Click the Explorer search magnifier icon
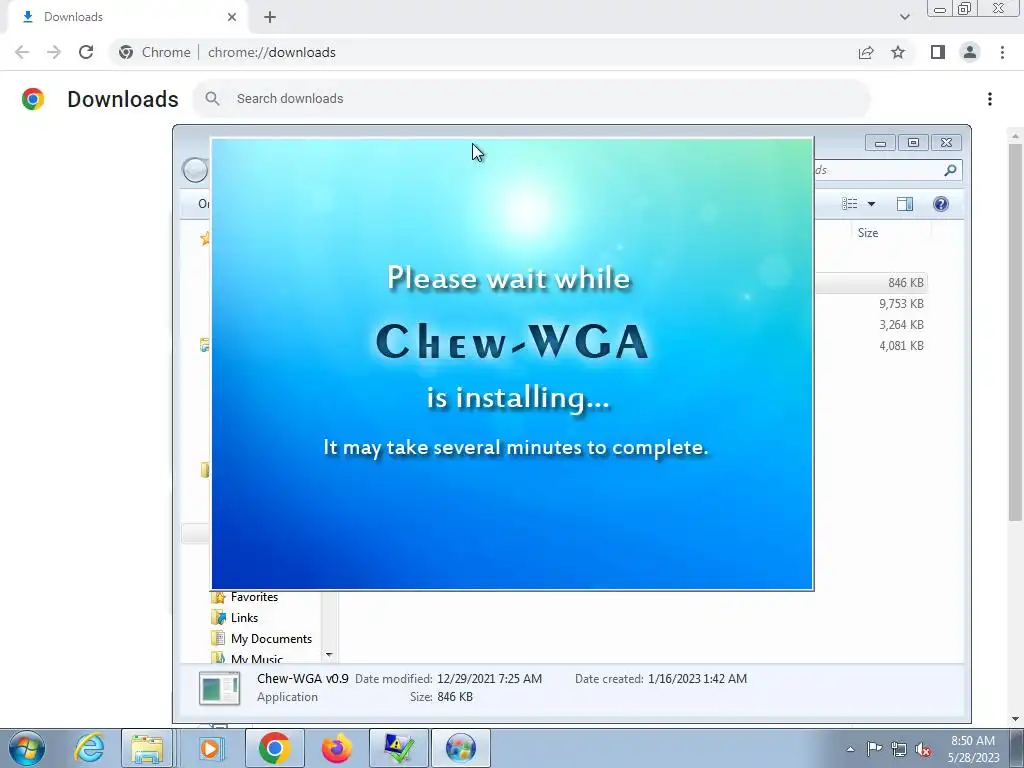 point(950,170)
